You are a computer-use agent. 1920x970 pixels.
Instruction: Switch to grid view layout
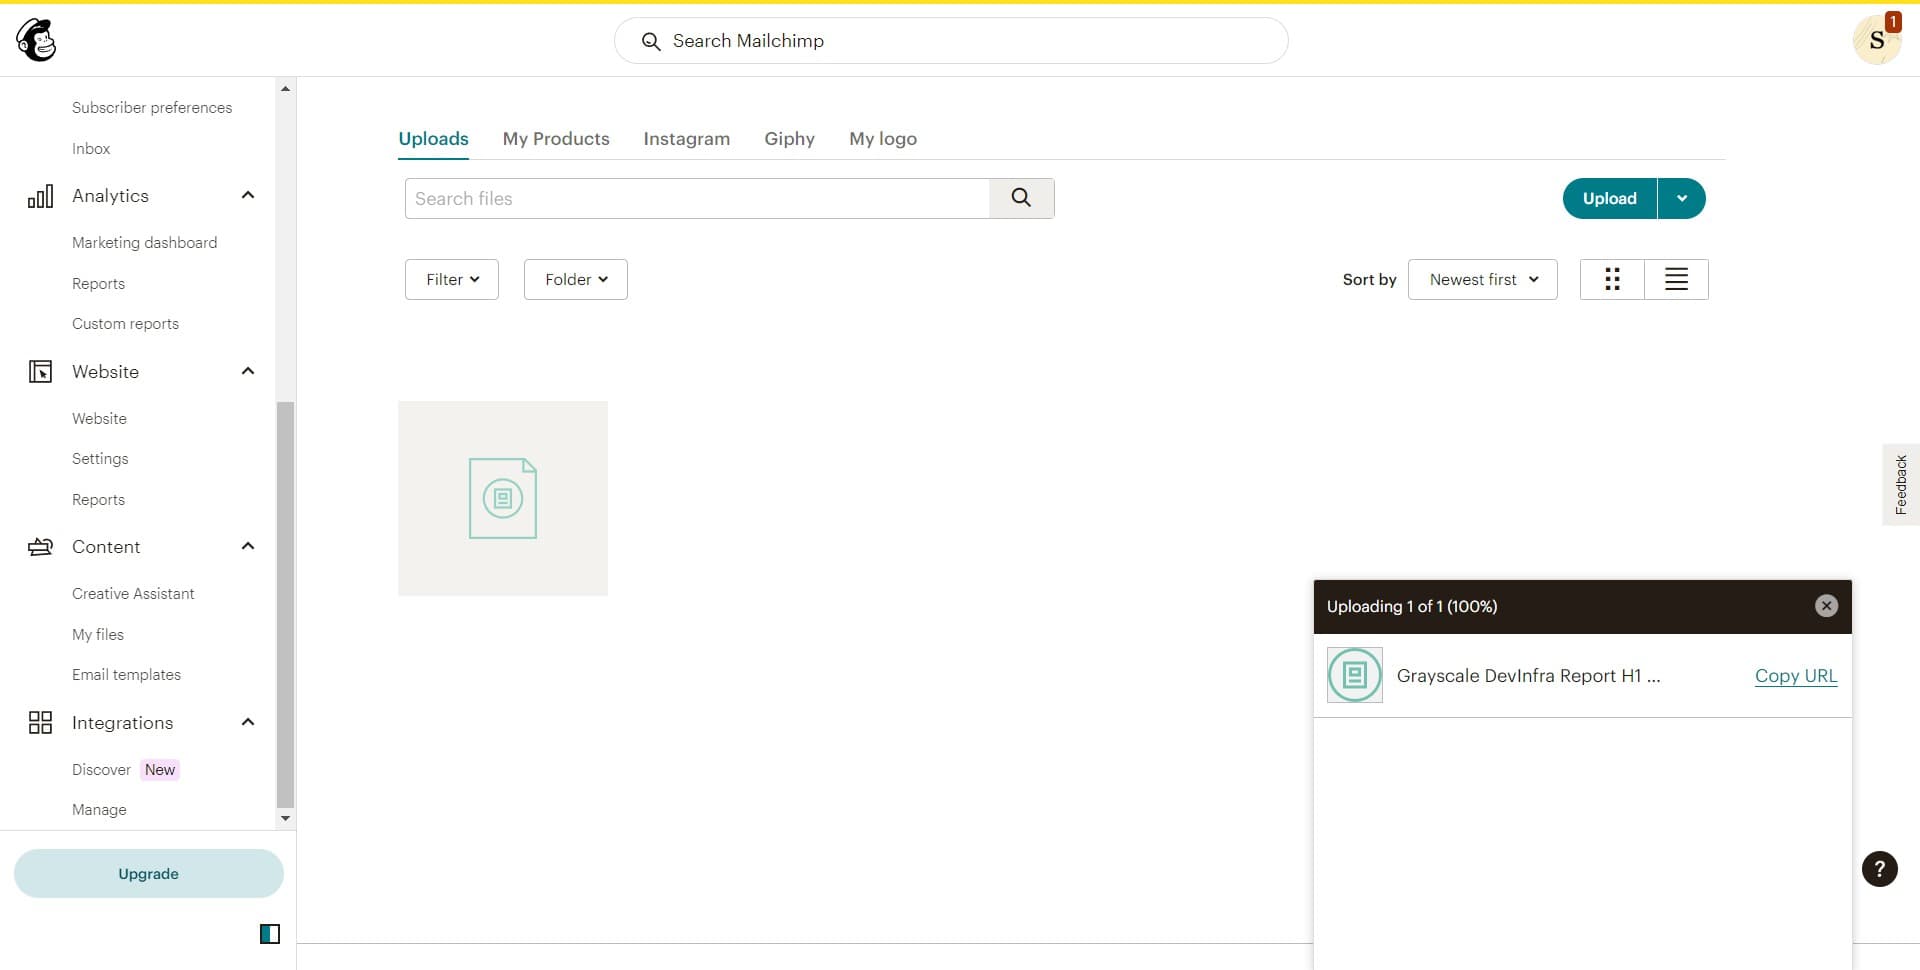click(1612, 279)
